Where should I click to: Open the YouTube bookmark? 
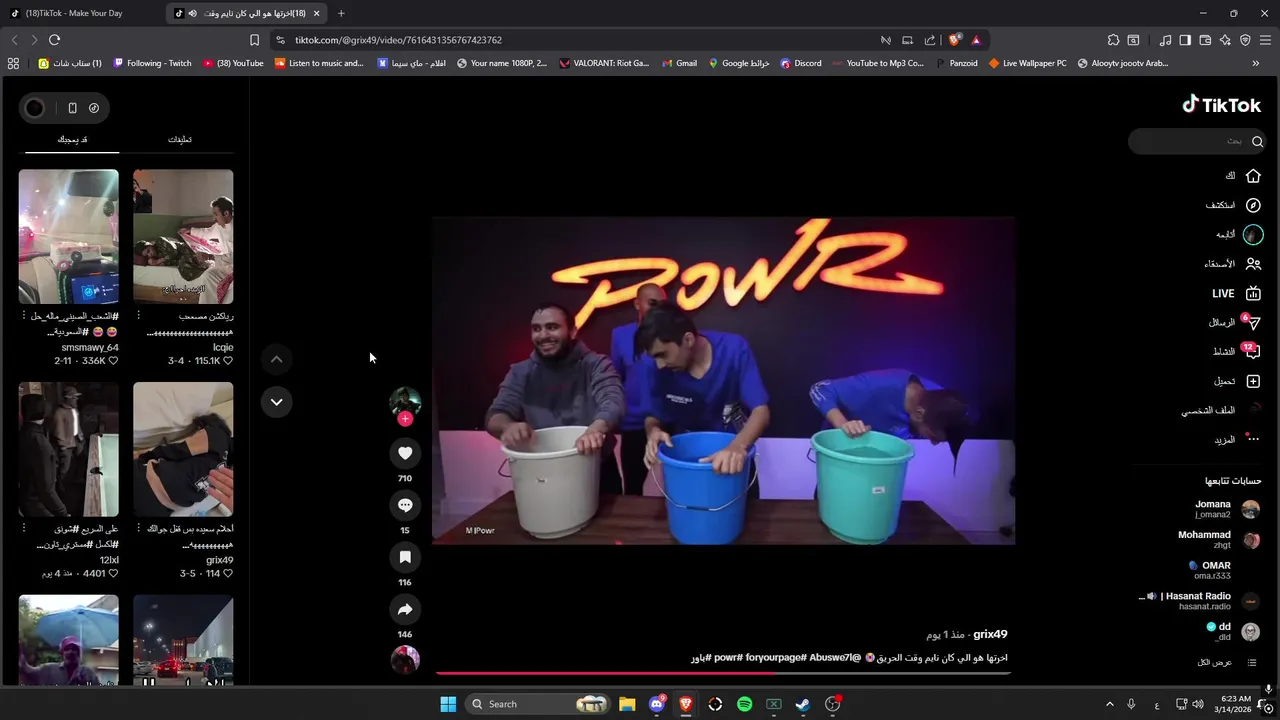click(x=233, y=63)
